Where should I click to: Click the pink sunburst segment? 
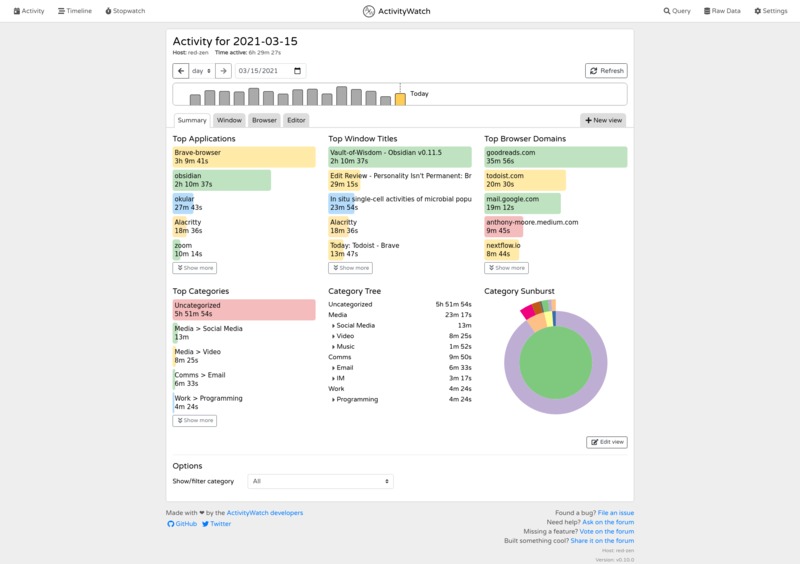click(x=527, y=311)
